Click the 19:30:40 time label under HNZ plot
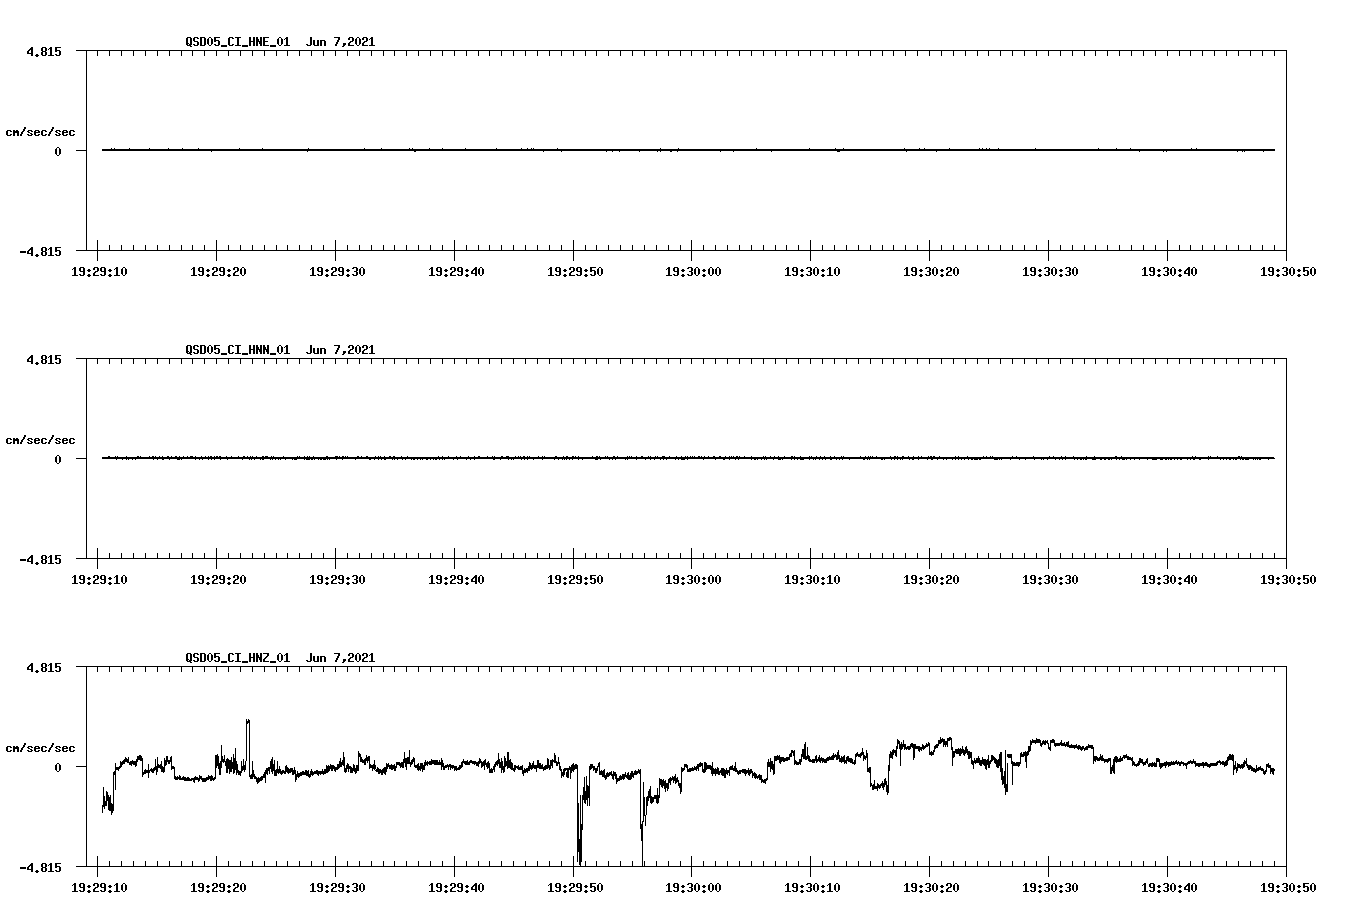This screenshot has height=924, width=1358. [1168, 887]
